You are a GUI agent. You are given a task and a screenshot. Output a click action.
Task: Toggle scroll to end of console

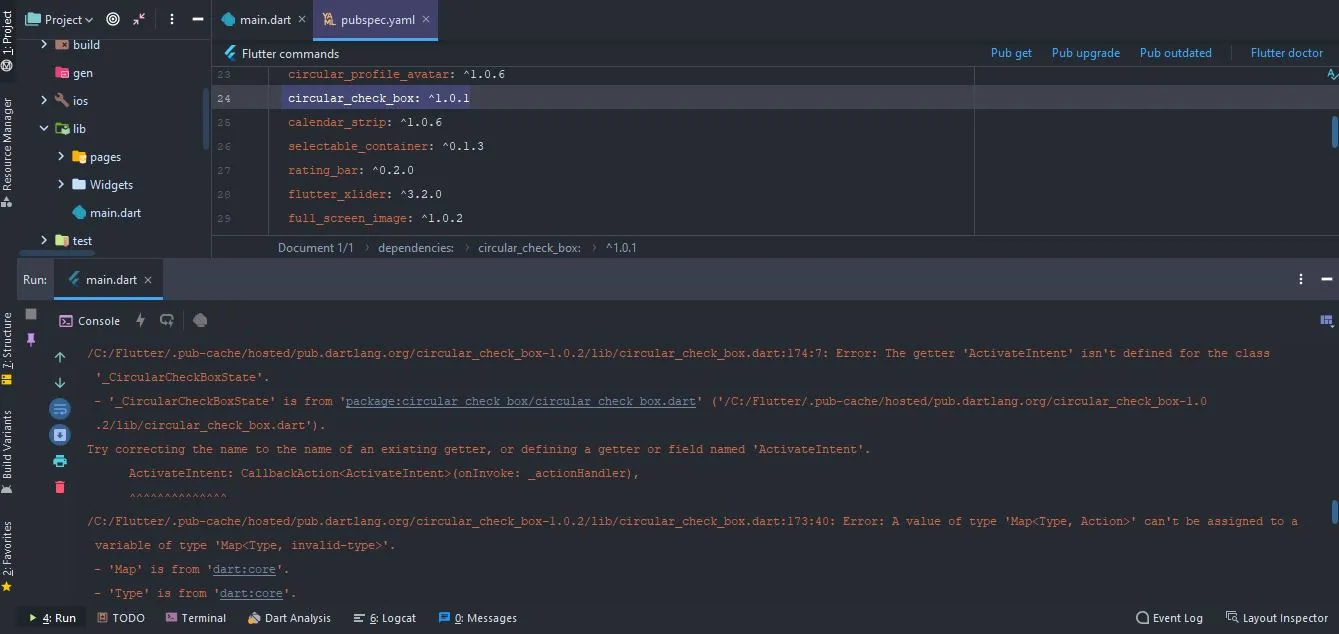tap(60, 435)
